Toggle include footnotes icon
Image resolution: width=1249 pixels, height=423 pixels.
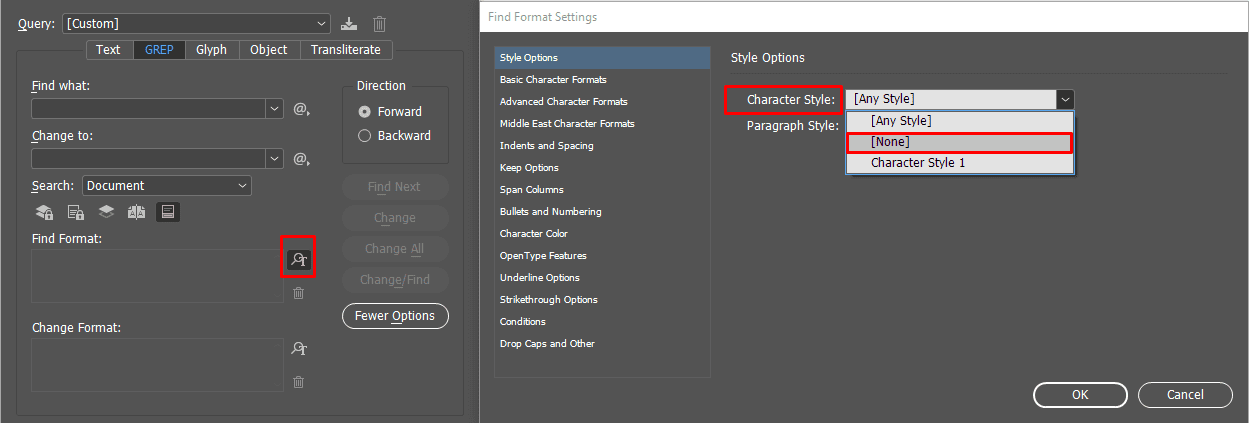(168, 212)
